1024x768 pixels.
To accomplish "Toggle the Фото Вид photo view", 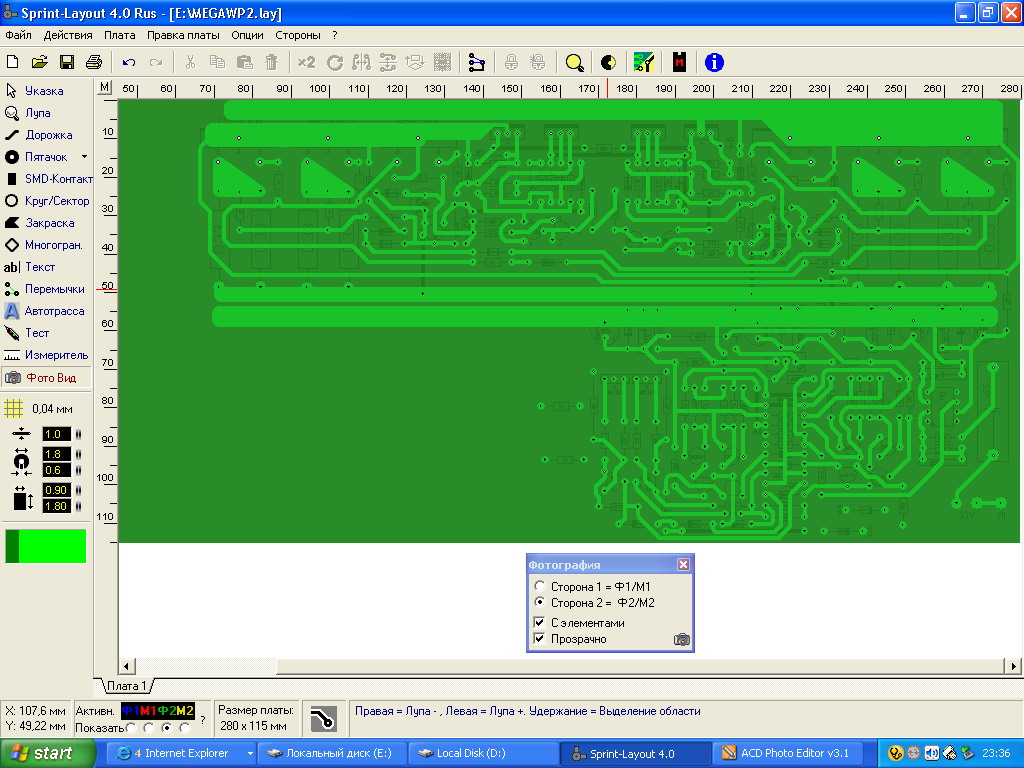I will pos(46,377).
